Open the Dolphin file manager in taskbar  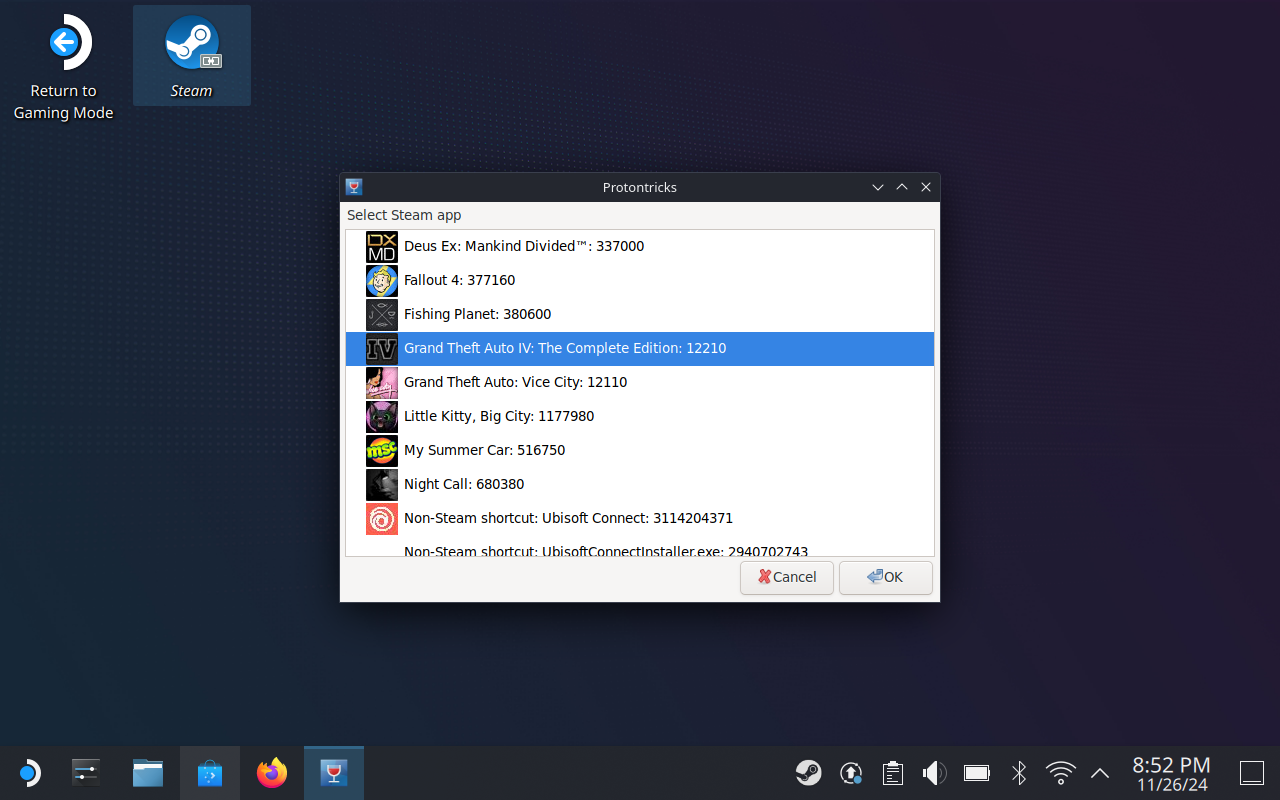tap(148, 773)
